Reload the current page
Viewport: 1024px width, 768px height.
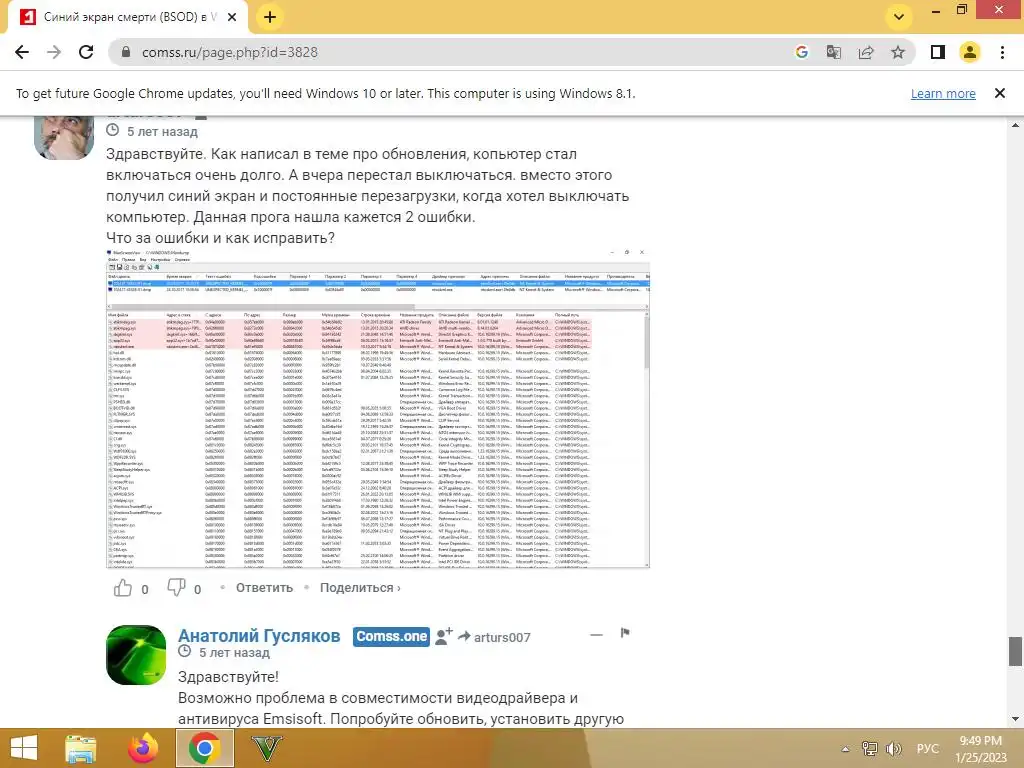86,52
